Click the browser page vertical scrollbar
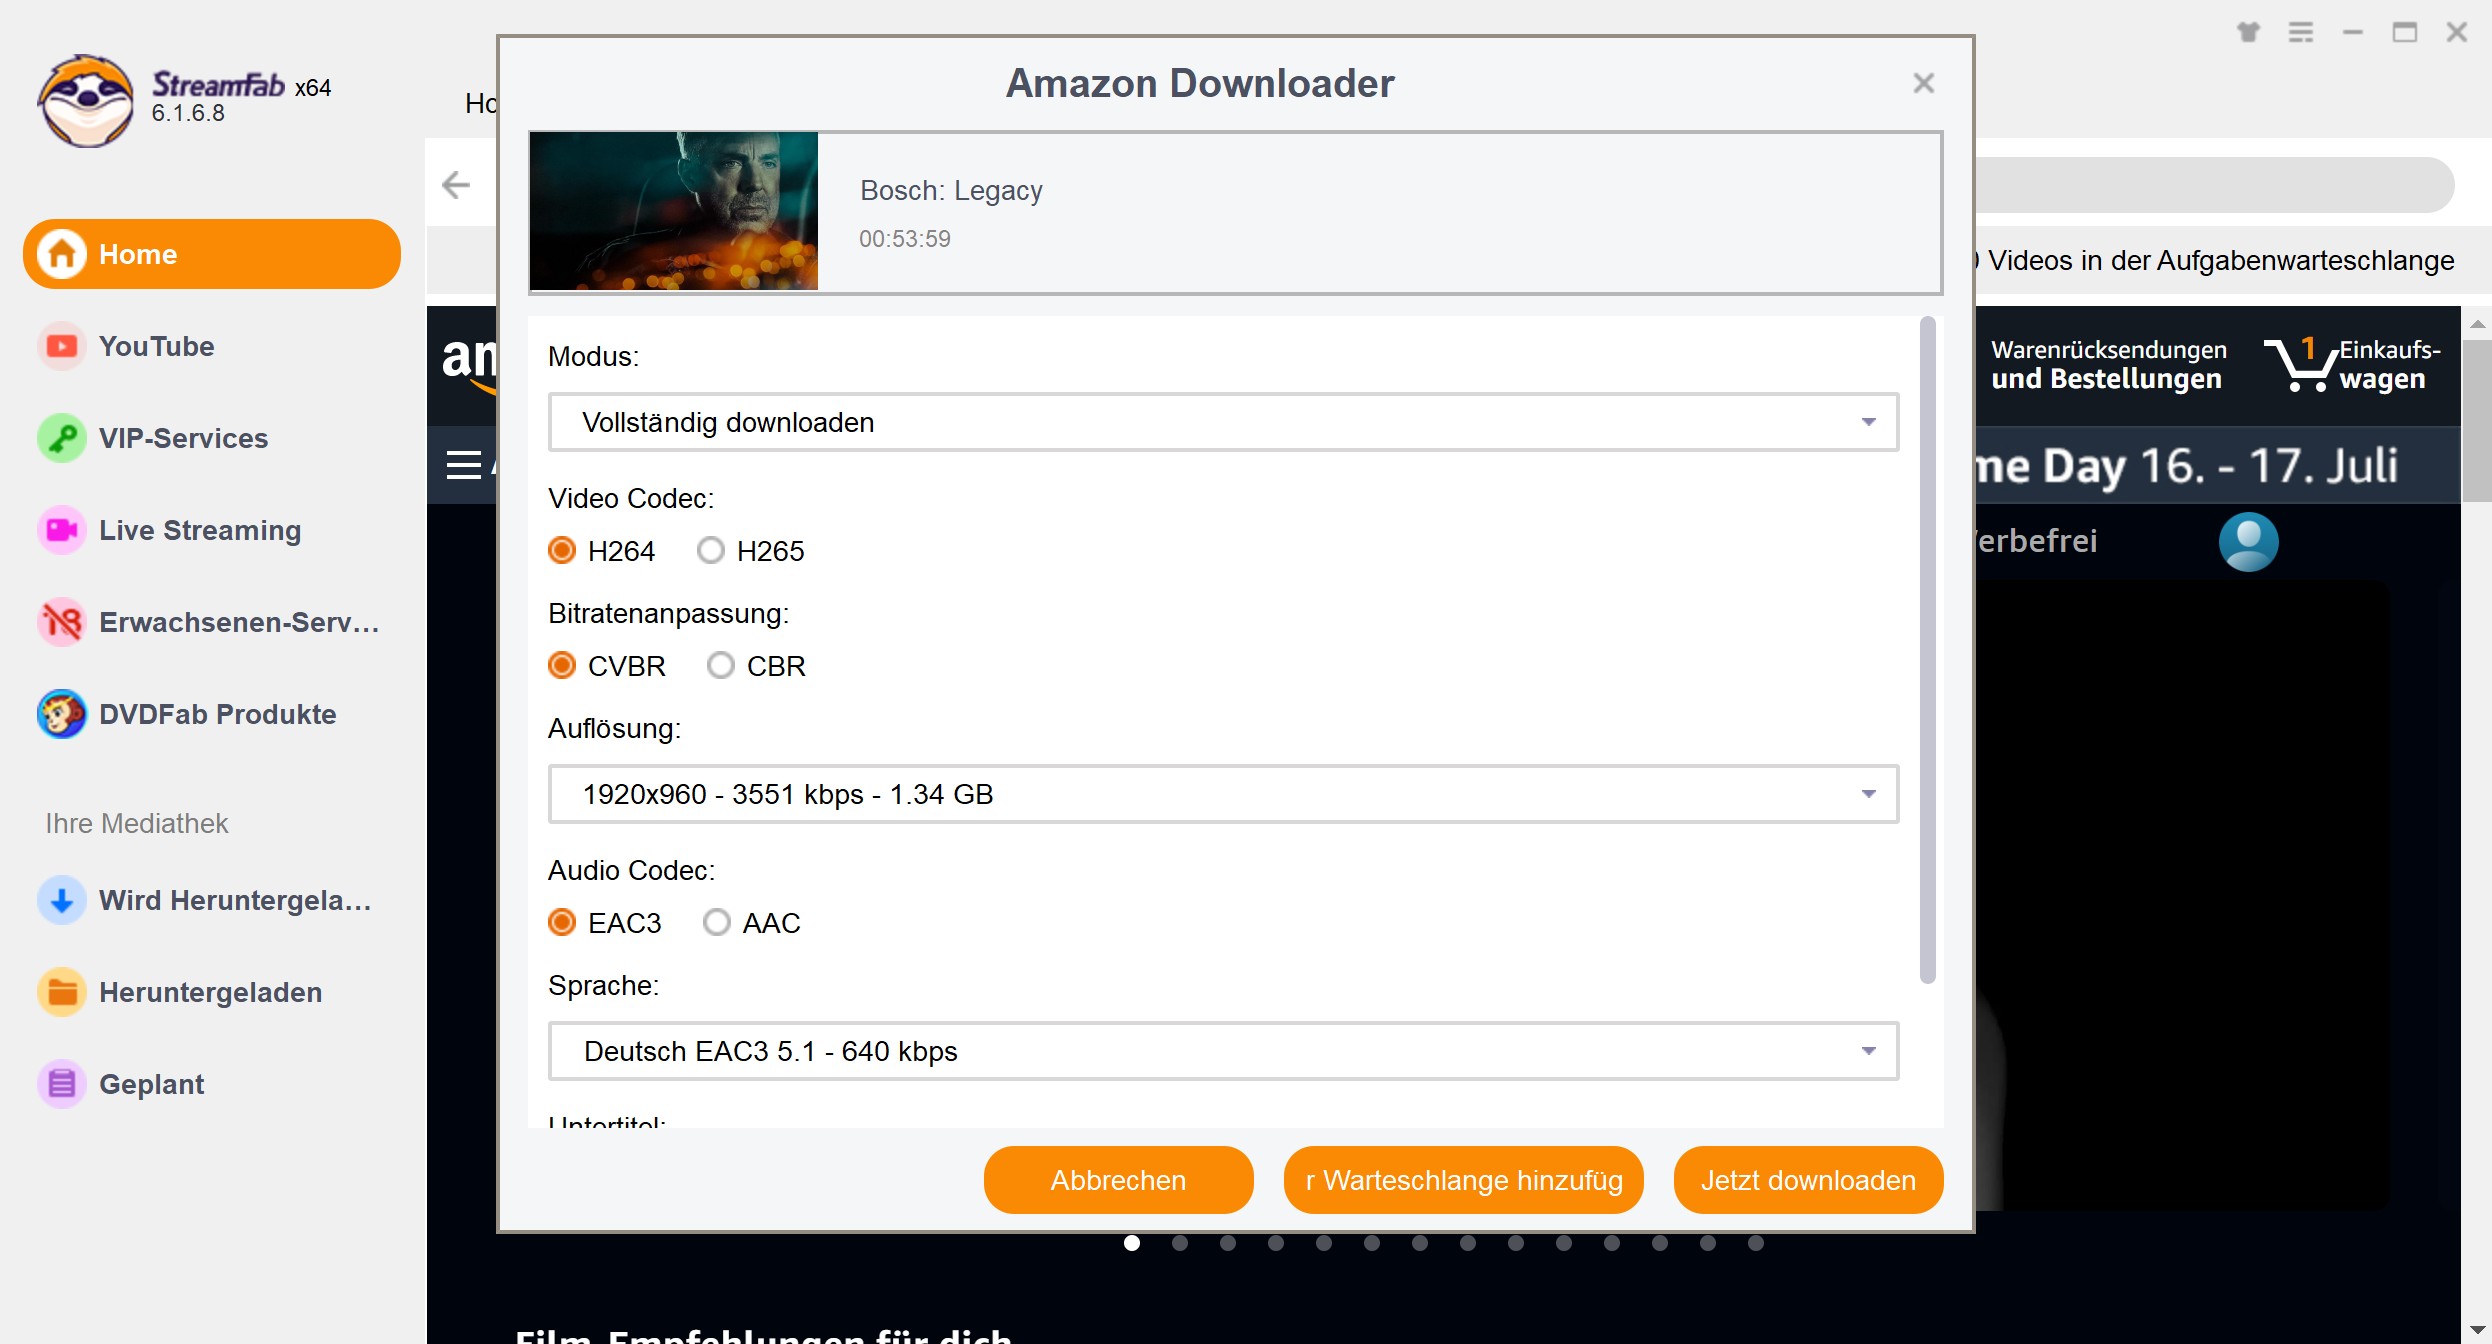Screen dimensions: 2492x1344 coord(2477,420)
